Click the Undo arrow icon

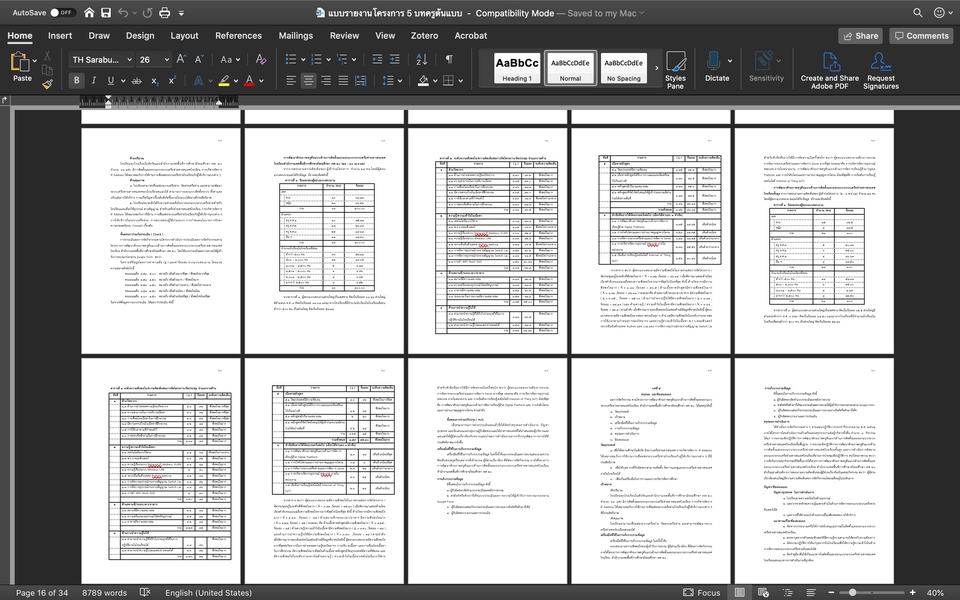click(x=122, y=12)
